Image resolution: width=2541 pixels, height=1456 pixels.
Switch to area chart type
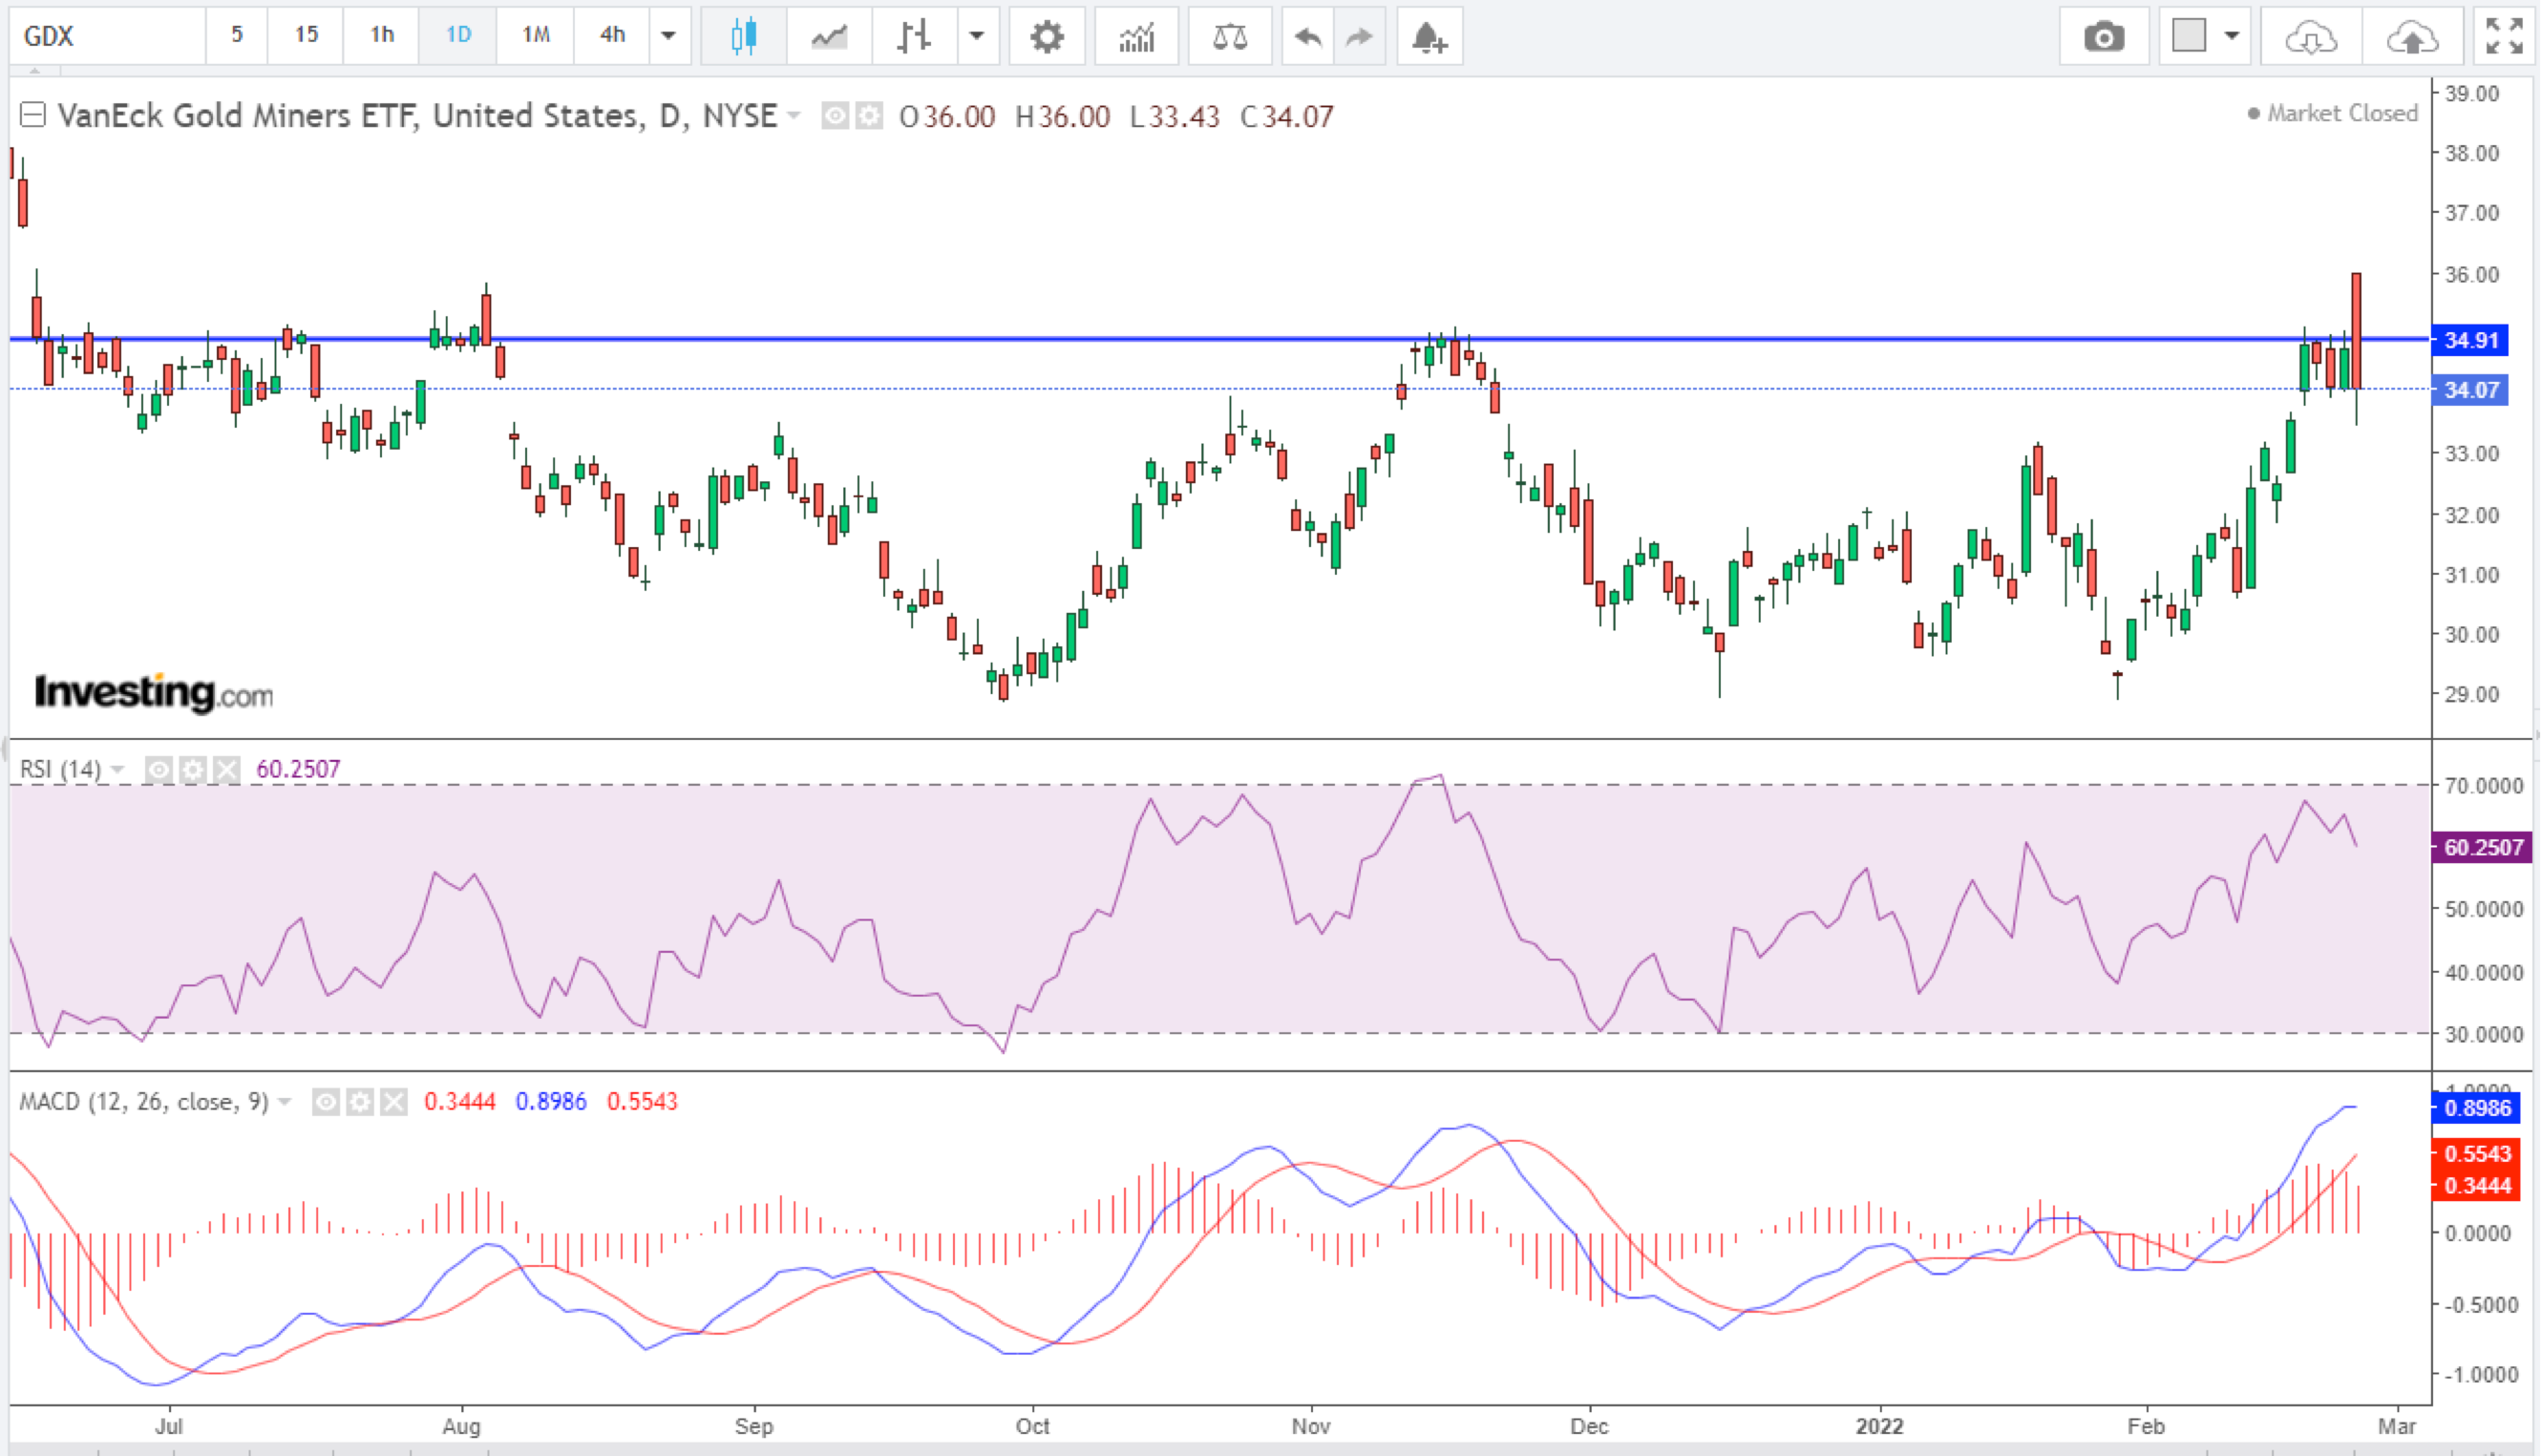(829, 37)
